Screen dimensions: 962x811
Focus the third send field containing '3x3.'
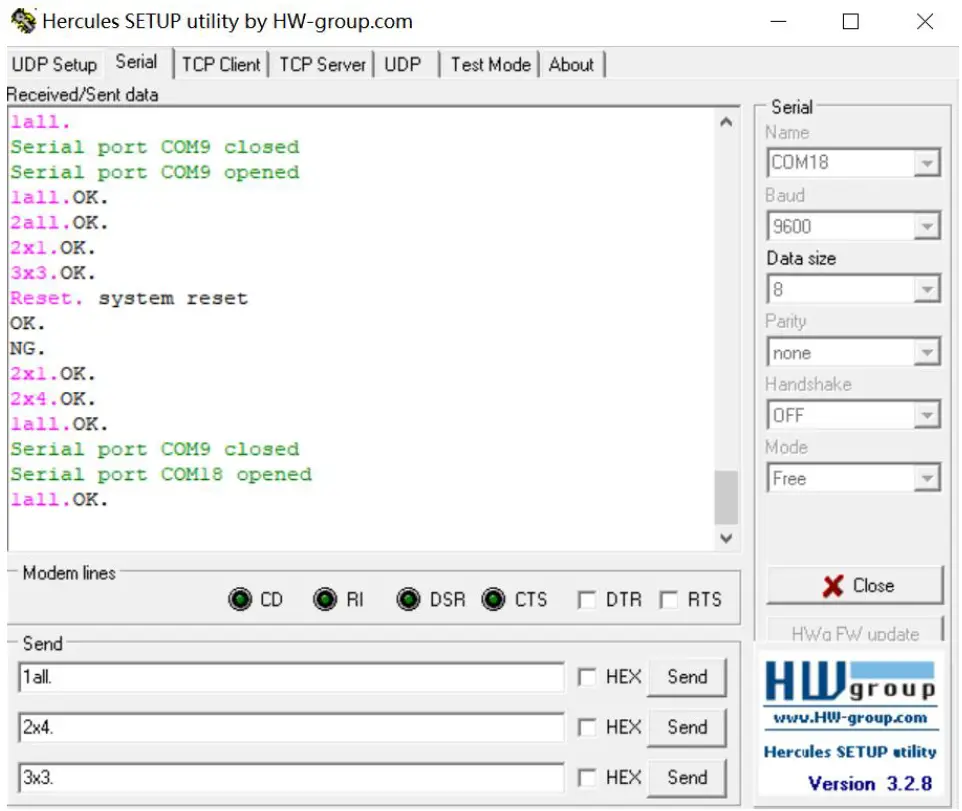(x=291, y=777)
